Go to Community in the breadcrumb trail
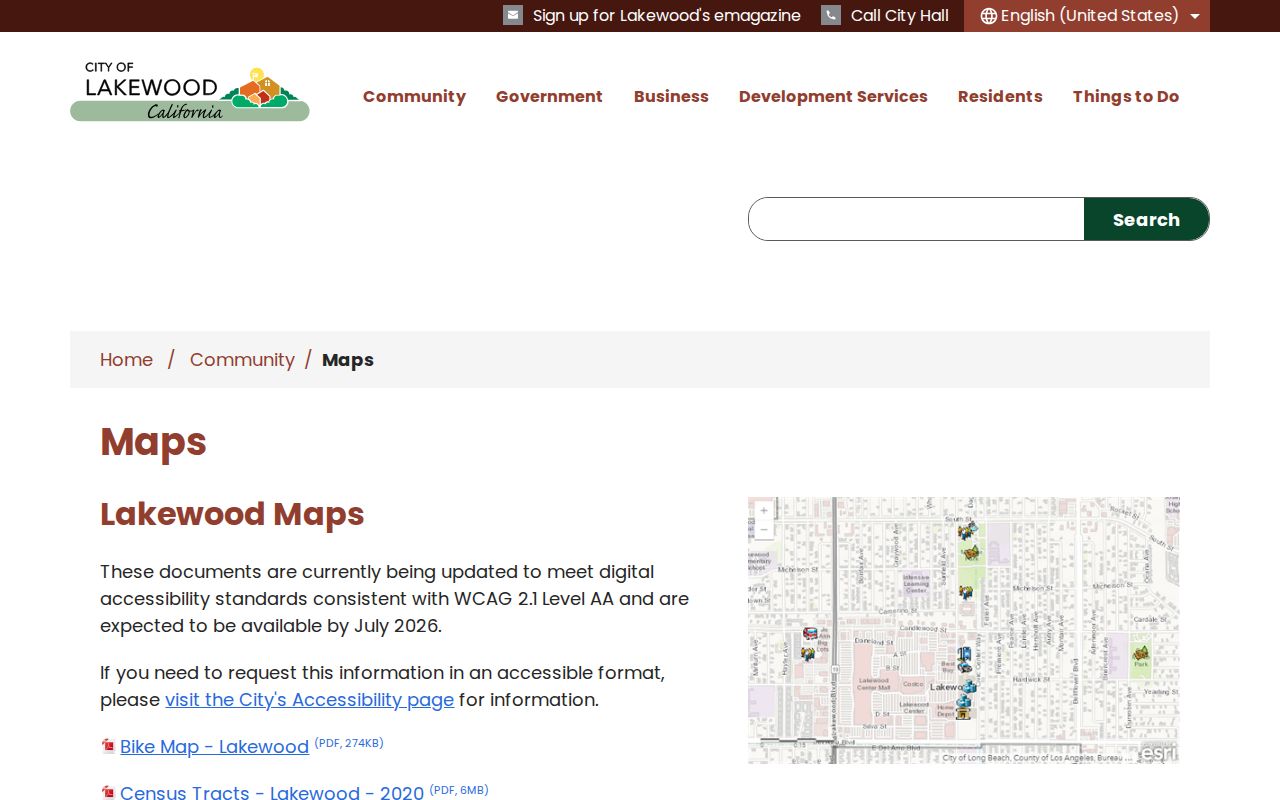 (242, 360)
